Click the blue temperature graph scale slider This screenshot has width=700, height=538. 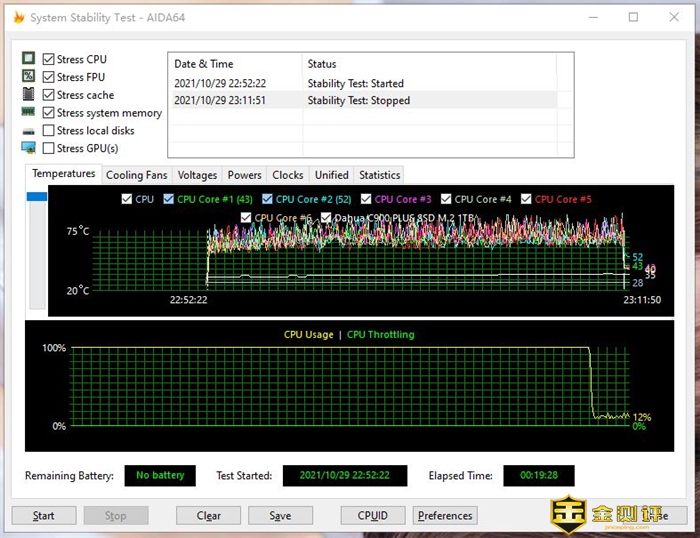click(x=37, y=197)
